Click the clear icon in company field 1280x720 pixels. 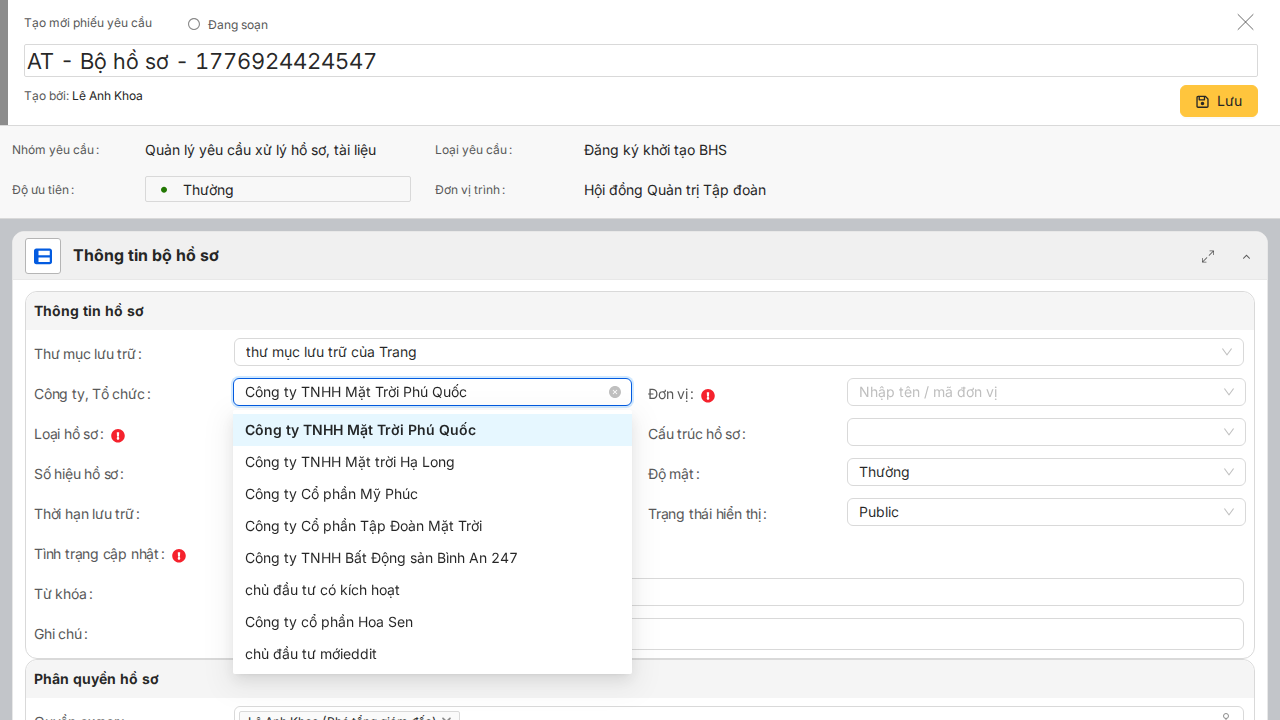[615, 392]
